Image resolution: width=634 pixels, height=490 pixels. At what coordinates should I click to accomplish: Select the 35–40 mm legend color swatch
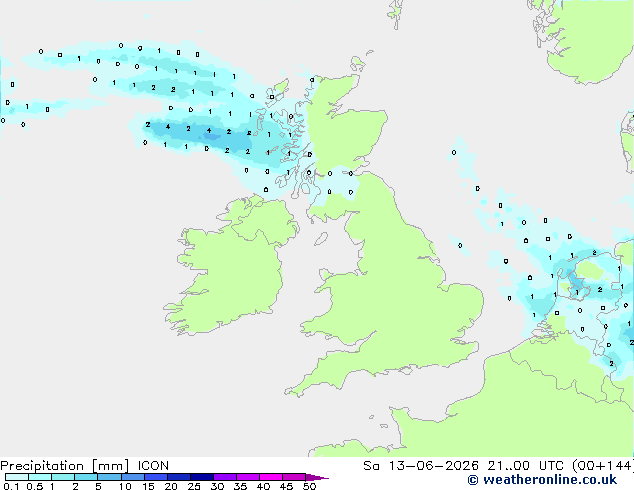tap(248, 477)
